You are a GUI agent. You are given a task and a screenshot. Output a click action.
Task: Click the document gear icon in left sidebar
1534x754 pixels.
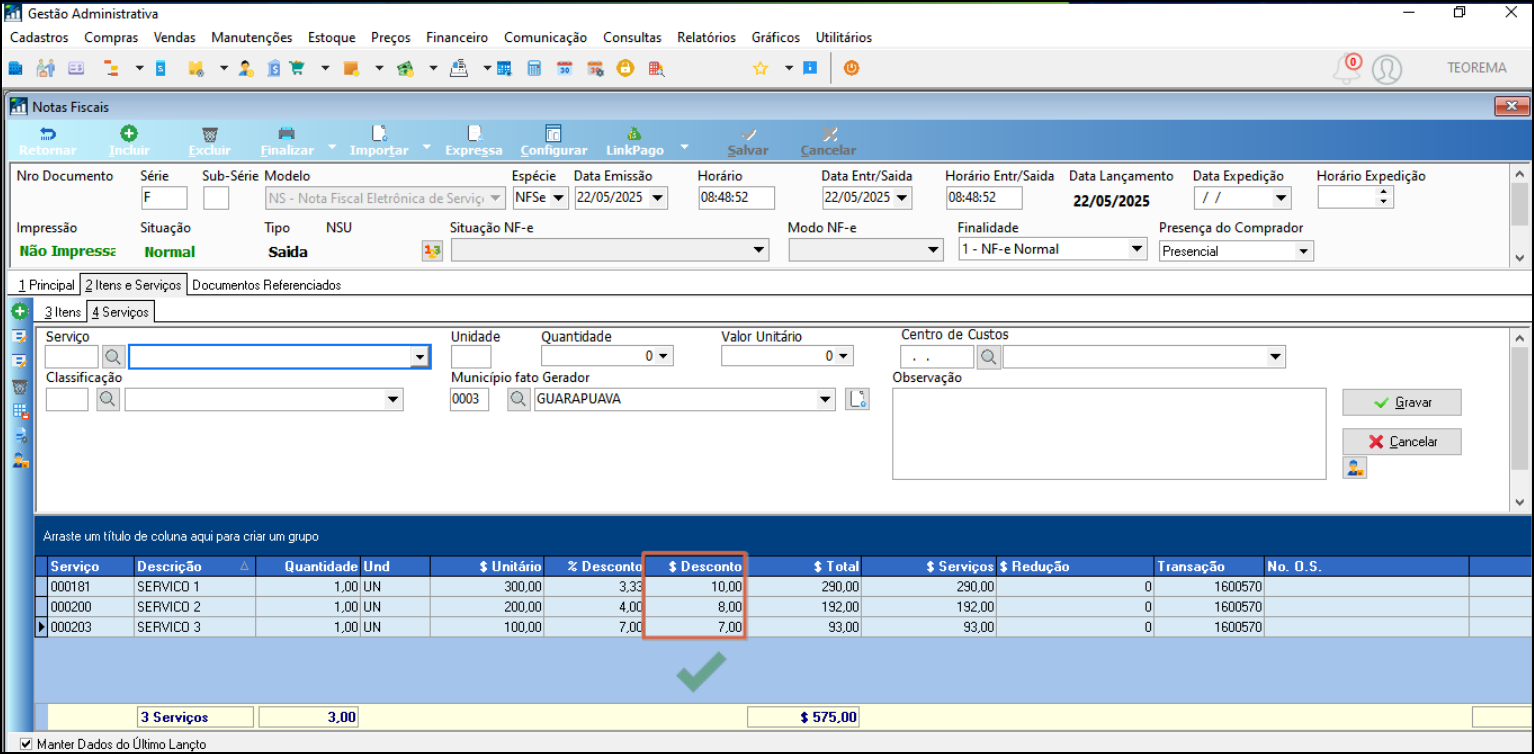coord(19,436)
